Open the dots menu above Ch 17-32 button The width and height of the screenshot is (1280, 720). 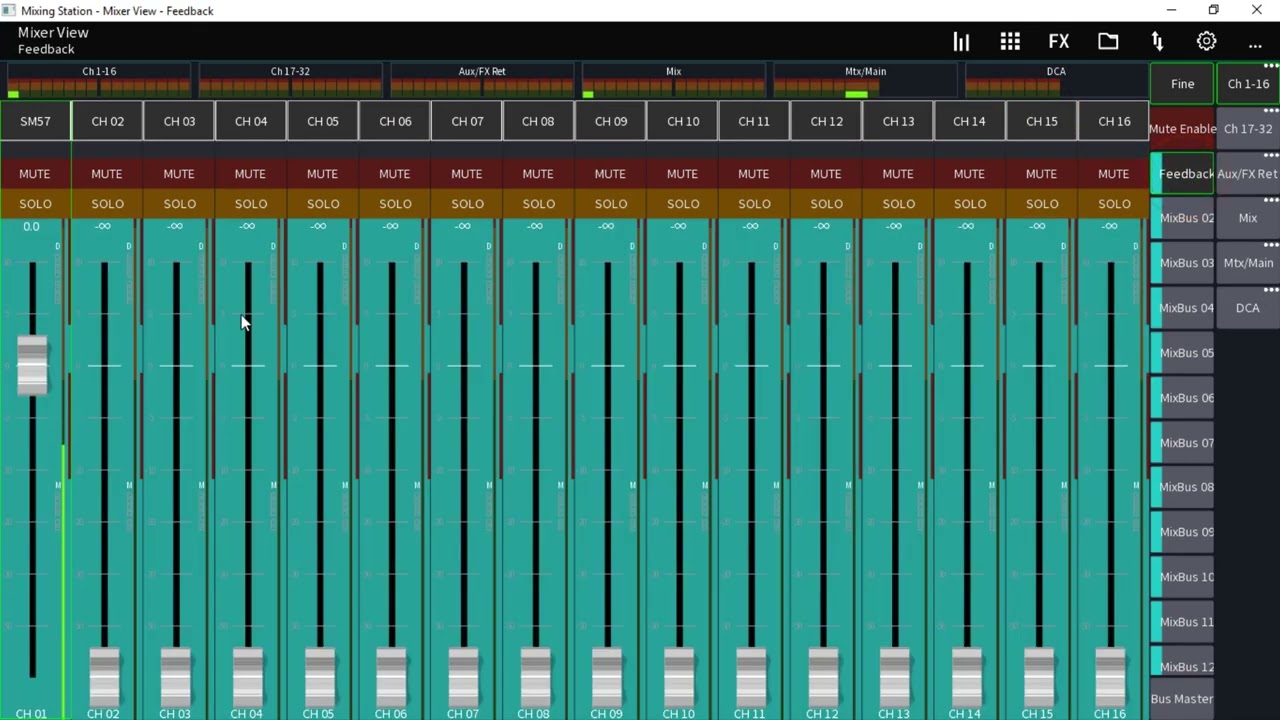1270,110
